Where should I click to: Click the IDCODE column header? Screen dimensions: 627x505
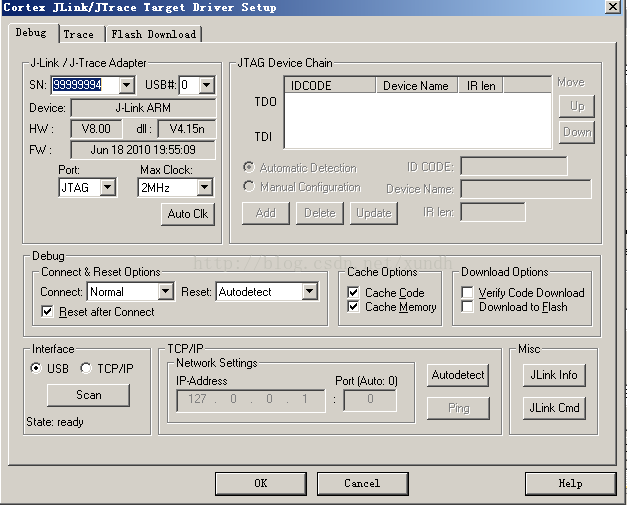point(330,86)
